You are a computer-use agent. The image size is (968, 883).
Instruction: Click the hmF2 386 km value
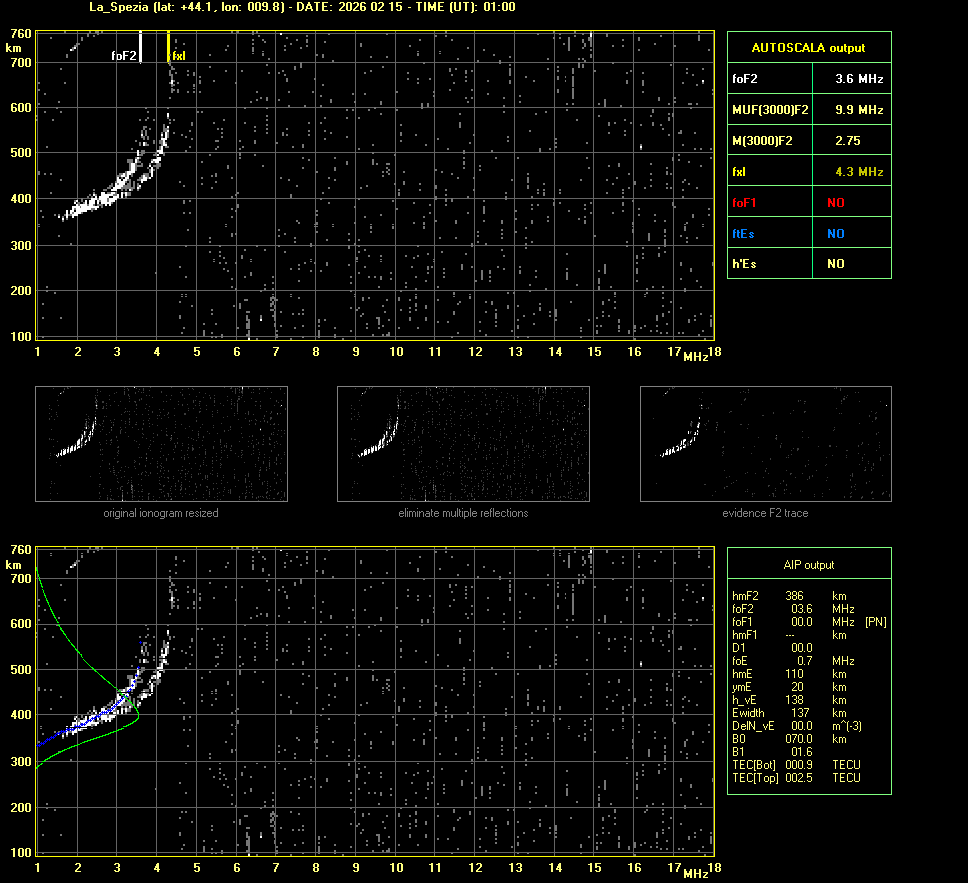coord(795,596)
